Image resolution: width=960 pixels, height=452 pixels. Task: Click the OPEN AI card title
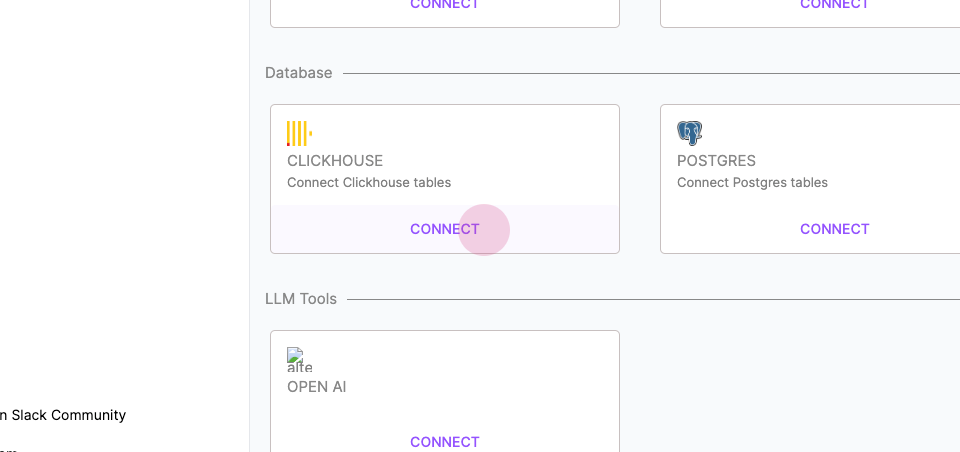(317, 387)
